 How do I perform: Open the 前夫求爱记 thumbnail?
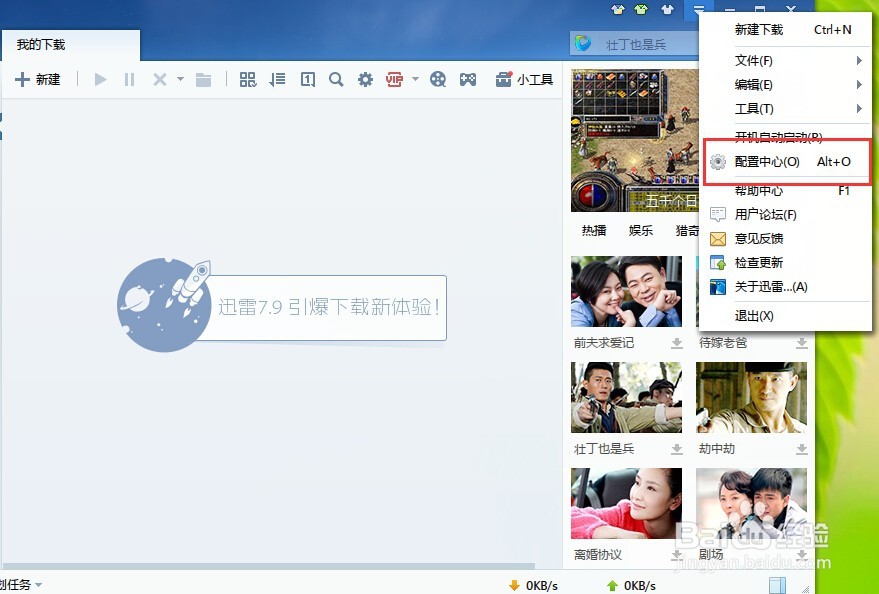[626, 291]
